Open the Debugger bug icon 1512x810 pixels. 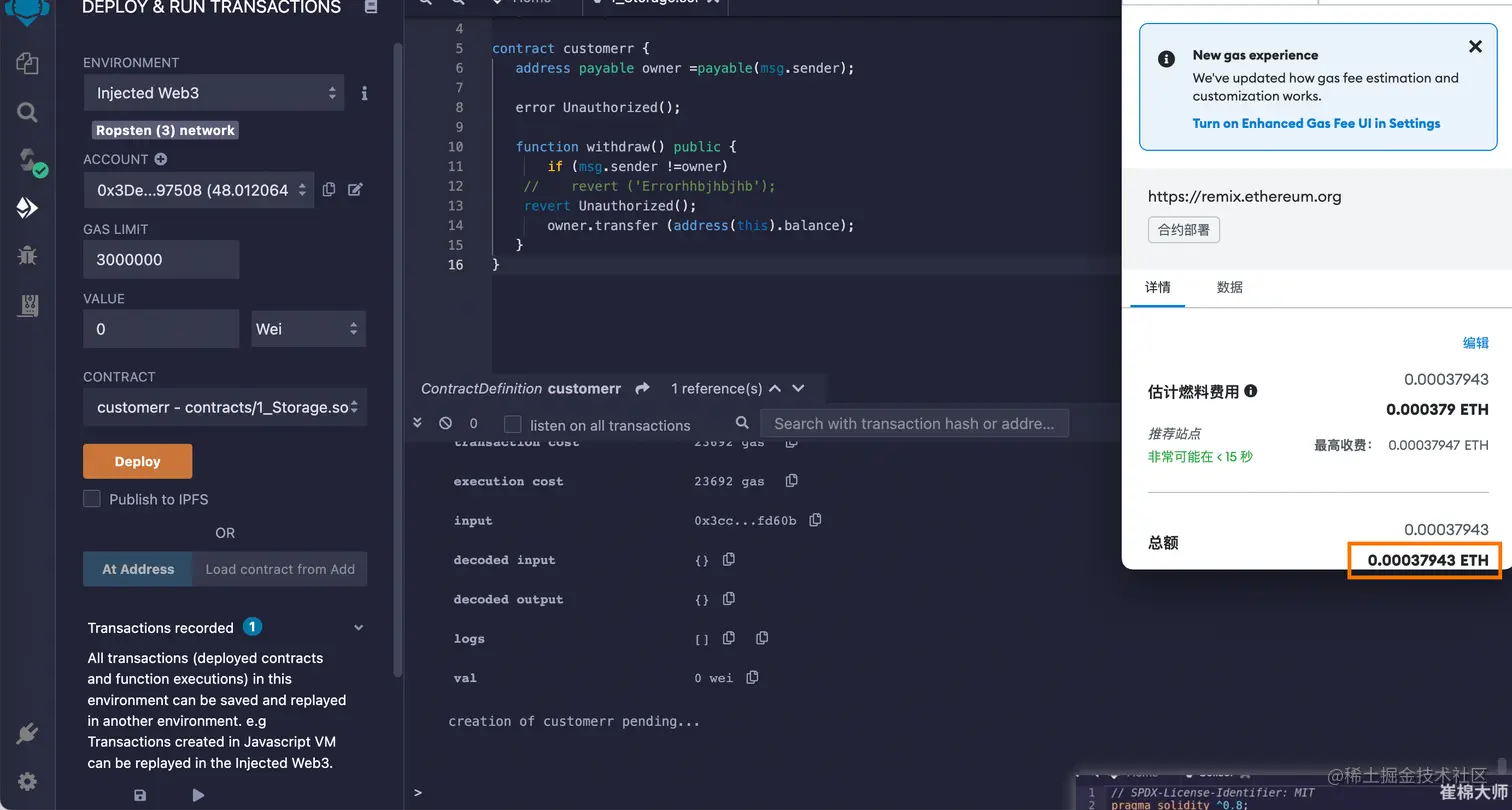click(27, 255)
